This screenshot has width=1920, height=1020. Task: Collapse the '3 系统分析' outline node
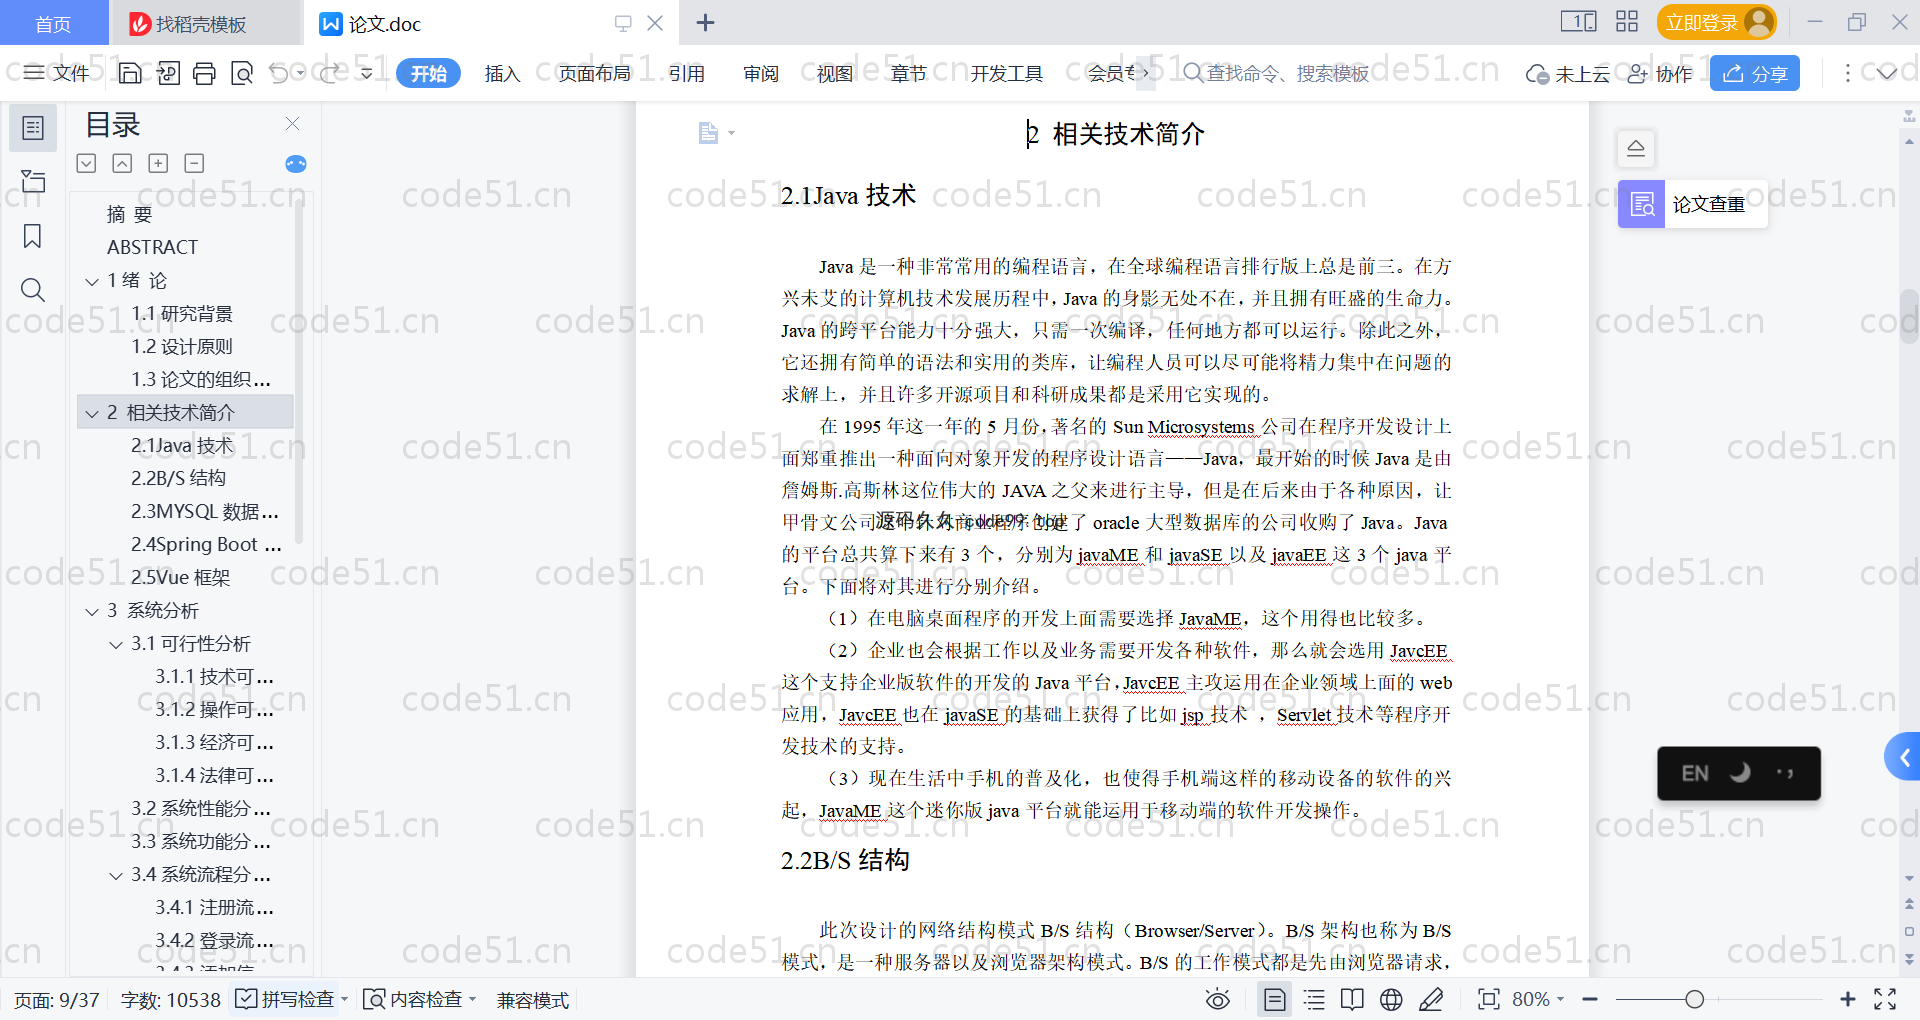(92, 611)
